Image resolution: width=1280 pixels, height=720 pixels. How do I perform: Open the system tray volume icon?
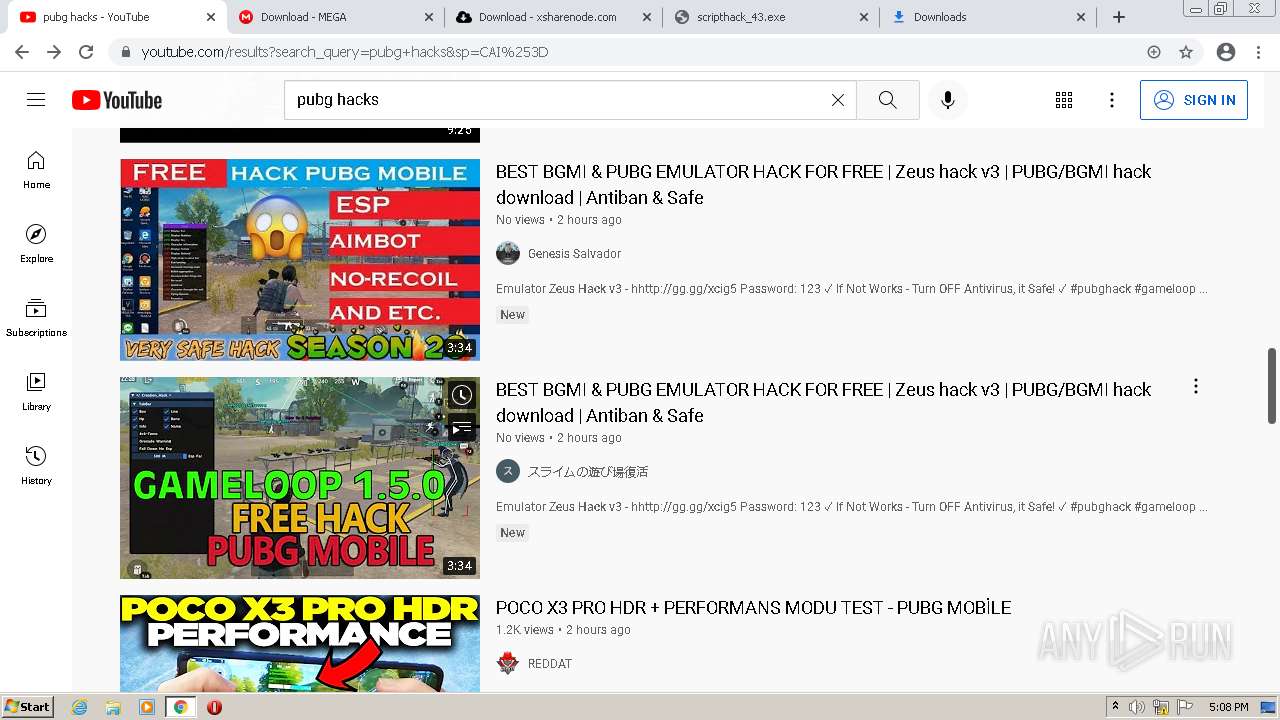coord(1137,707)
